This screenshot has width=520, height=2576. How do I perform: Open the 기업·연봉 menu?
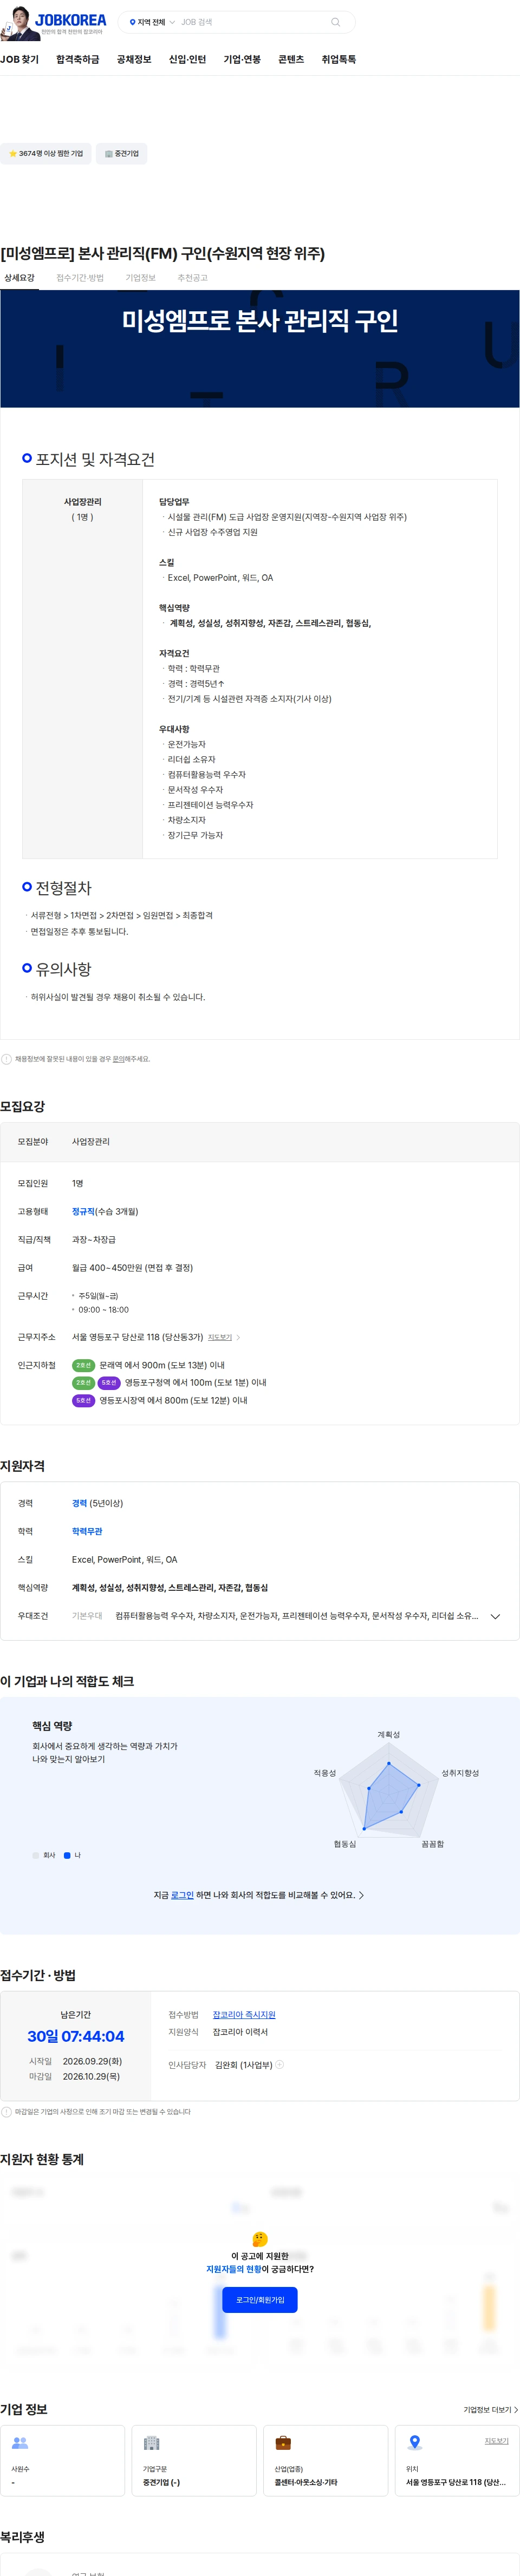click(x=242, y=60)
